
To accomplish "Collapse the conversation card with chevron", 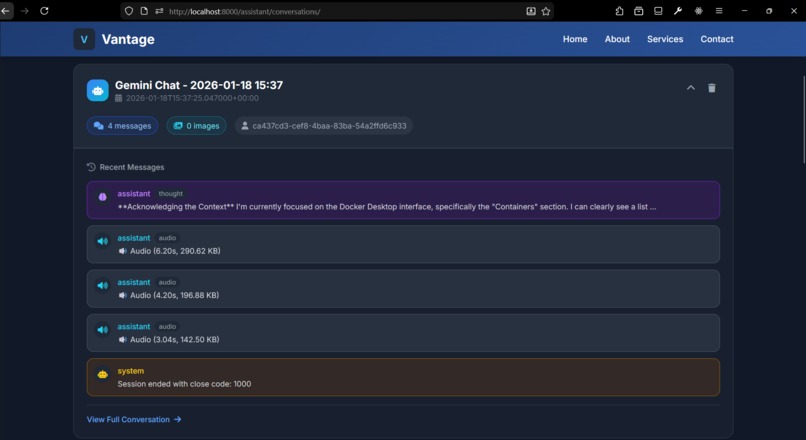I will (691, 88).
